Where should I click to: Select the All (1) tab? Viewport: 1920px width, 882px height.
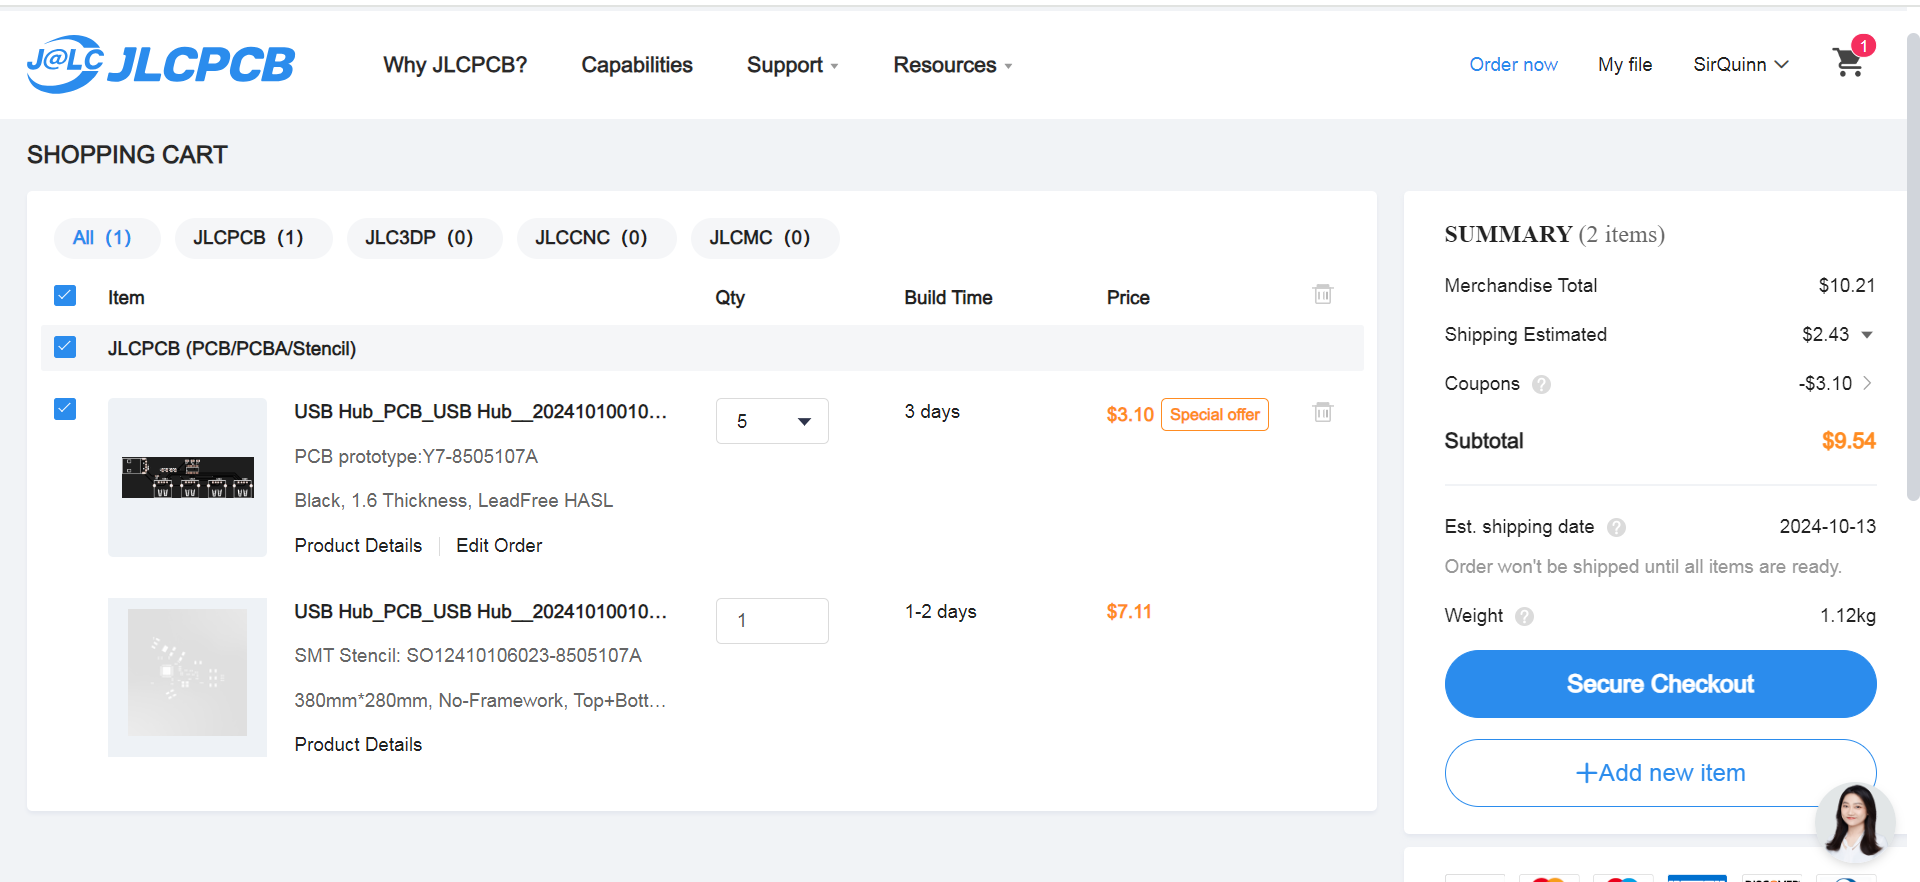coord(107,238)
